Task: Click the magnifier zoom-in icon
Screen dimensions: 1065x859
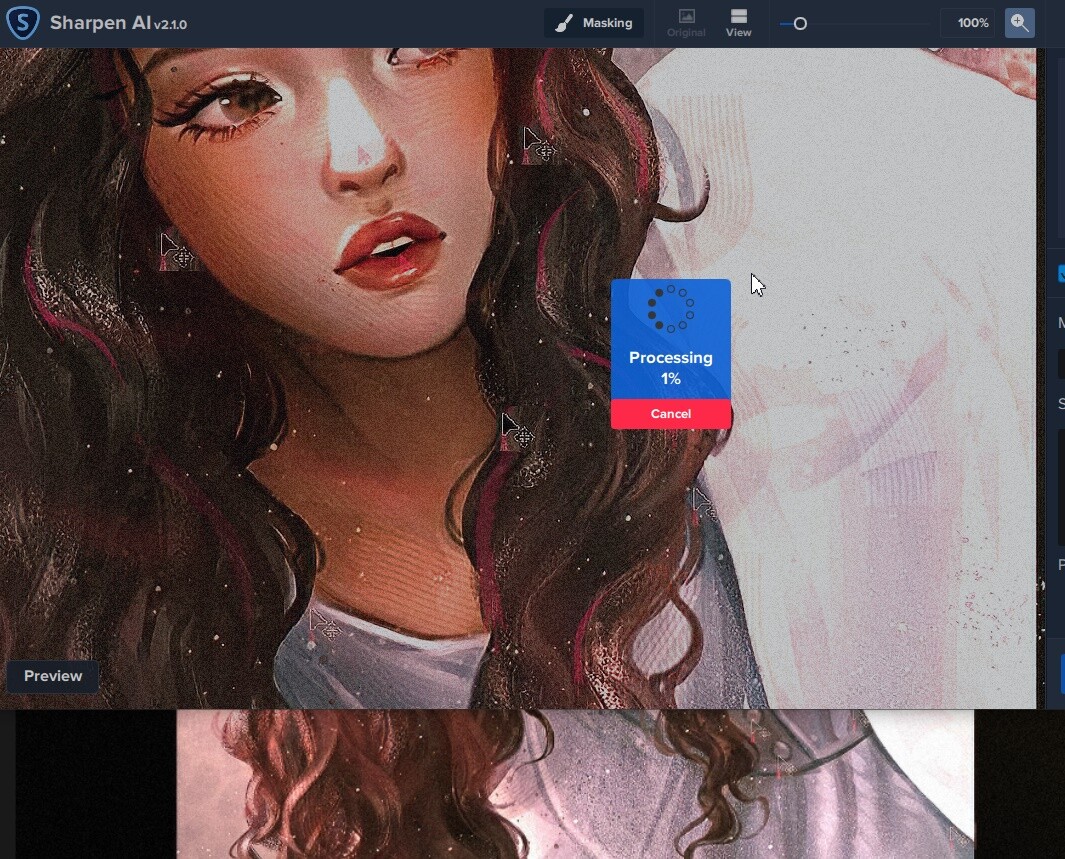Action: tap(1019, 23)
